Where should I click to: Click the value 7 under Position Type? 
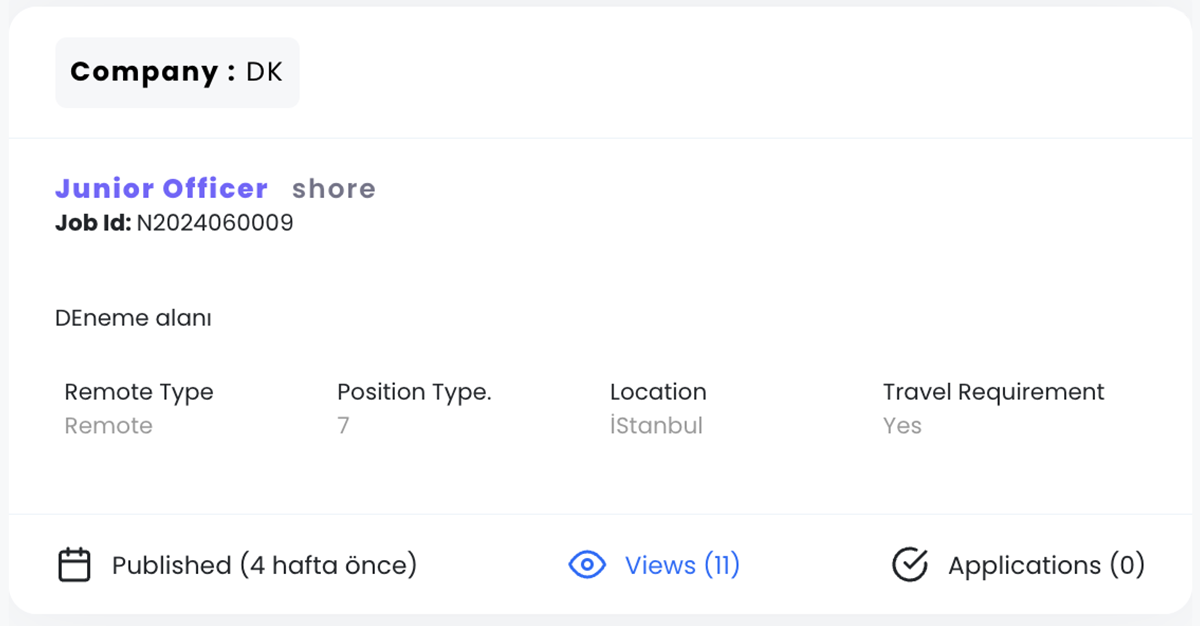[343, 426]
